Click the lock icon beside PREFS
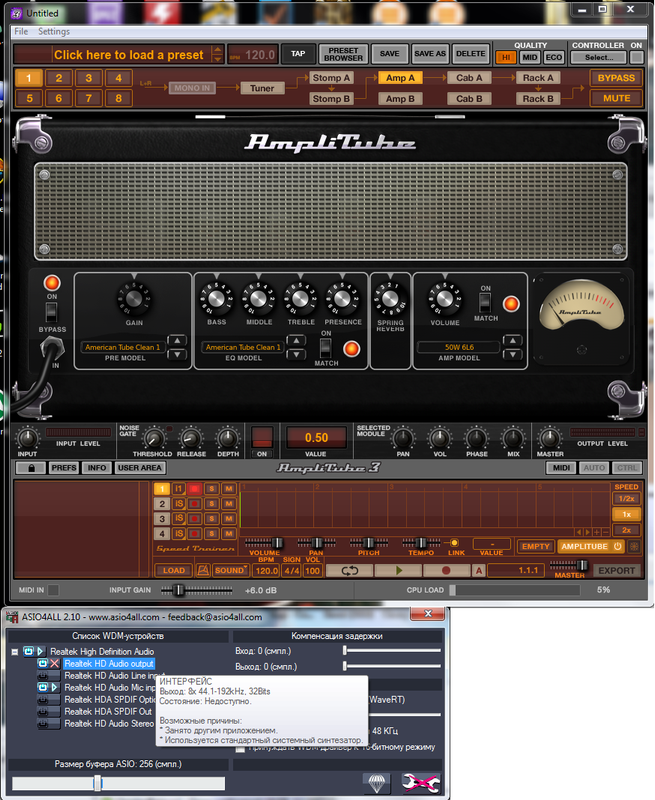The height and width of the screenshot is (800, 655). [31, 468]
